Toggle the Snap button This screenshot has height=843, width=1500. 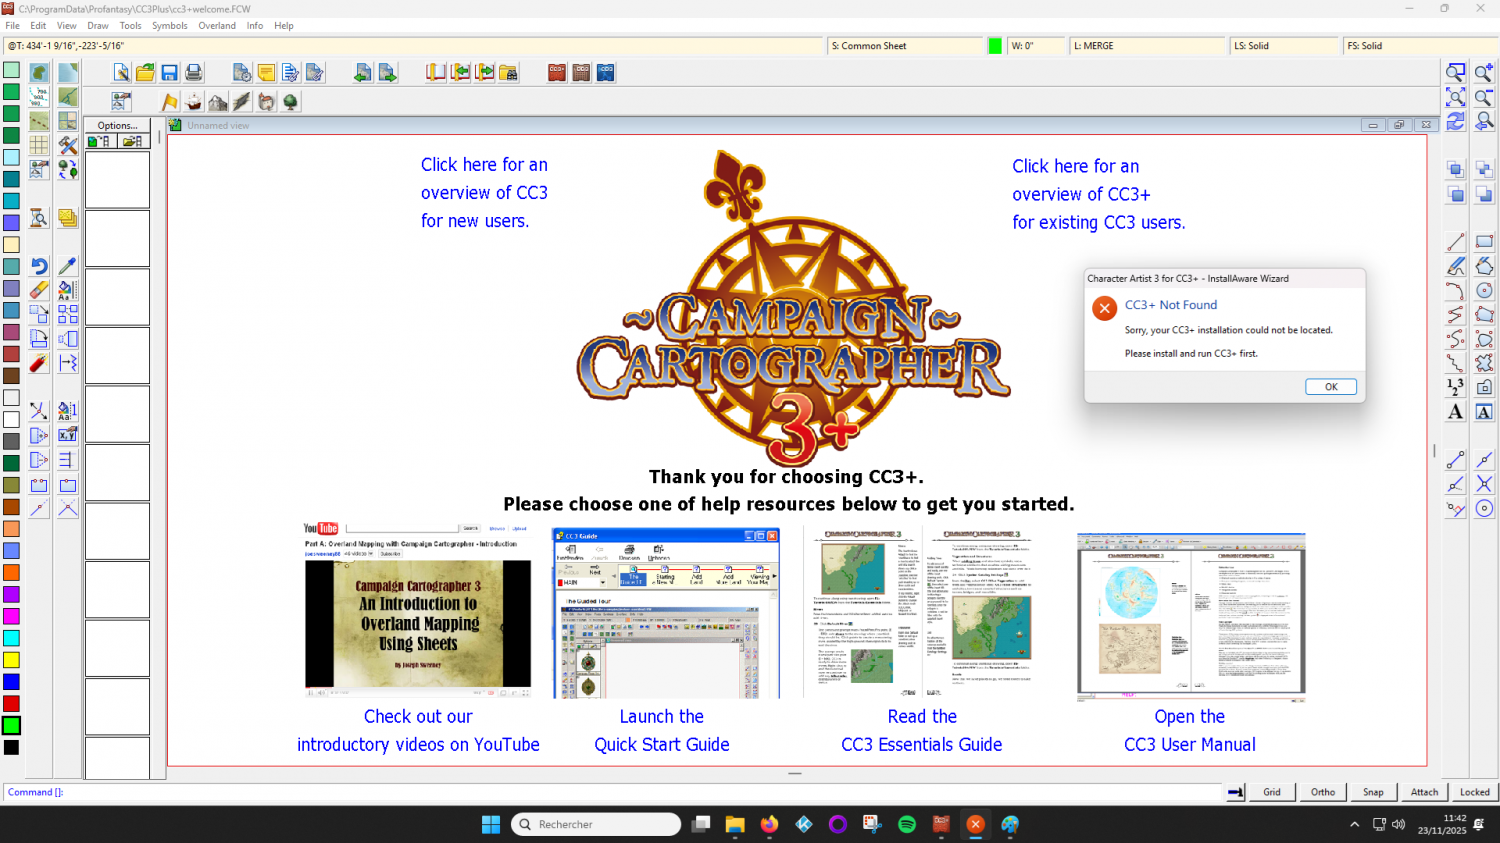[1373, 792]
